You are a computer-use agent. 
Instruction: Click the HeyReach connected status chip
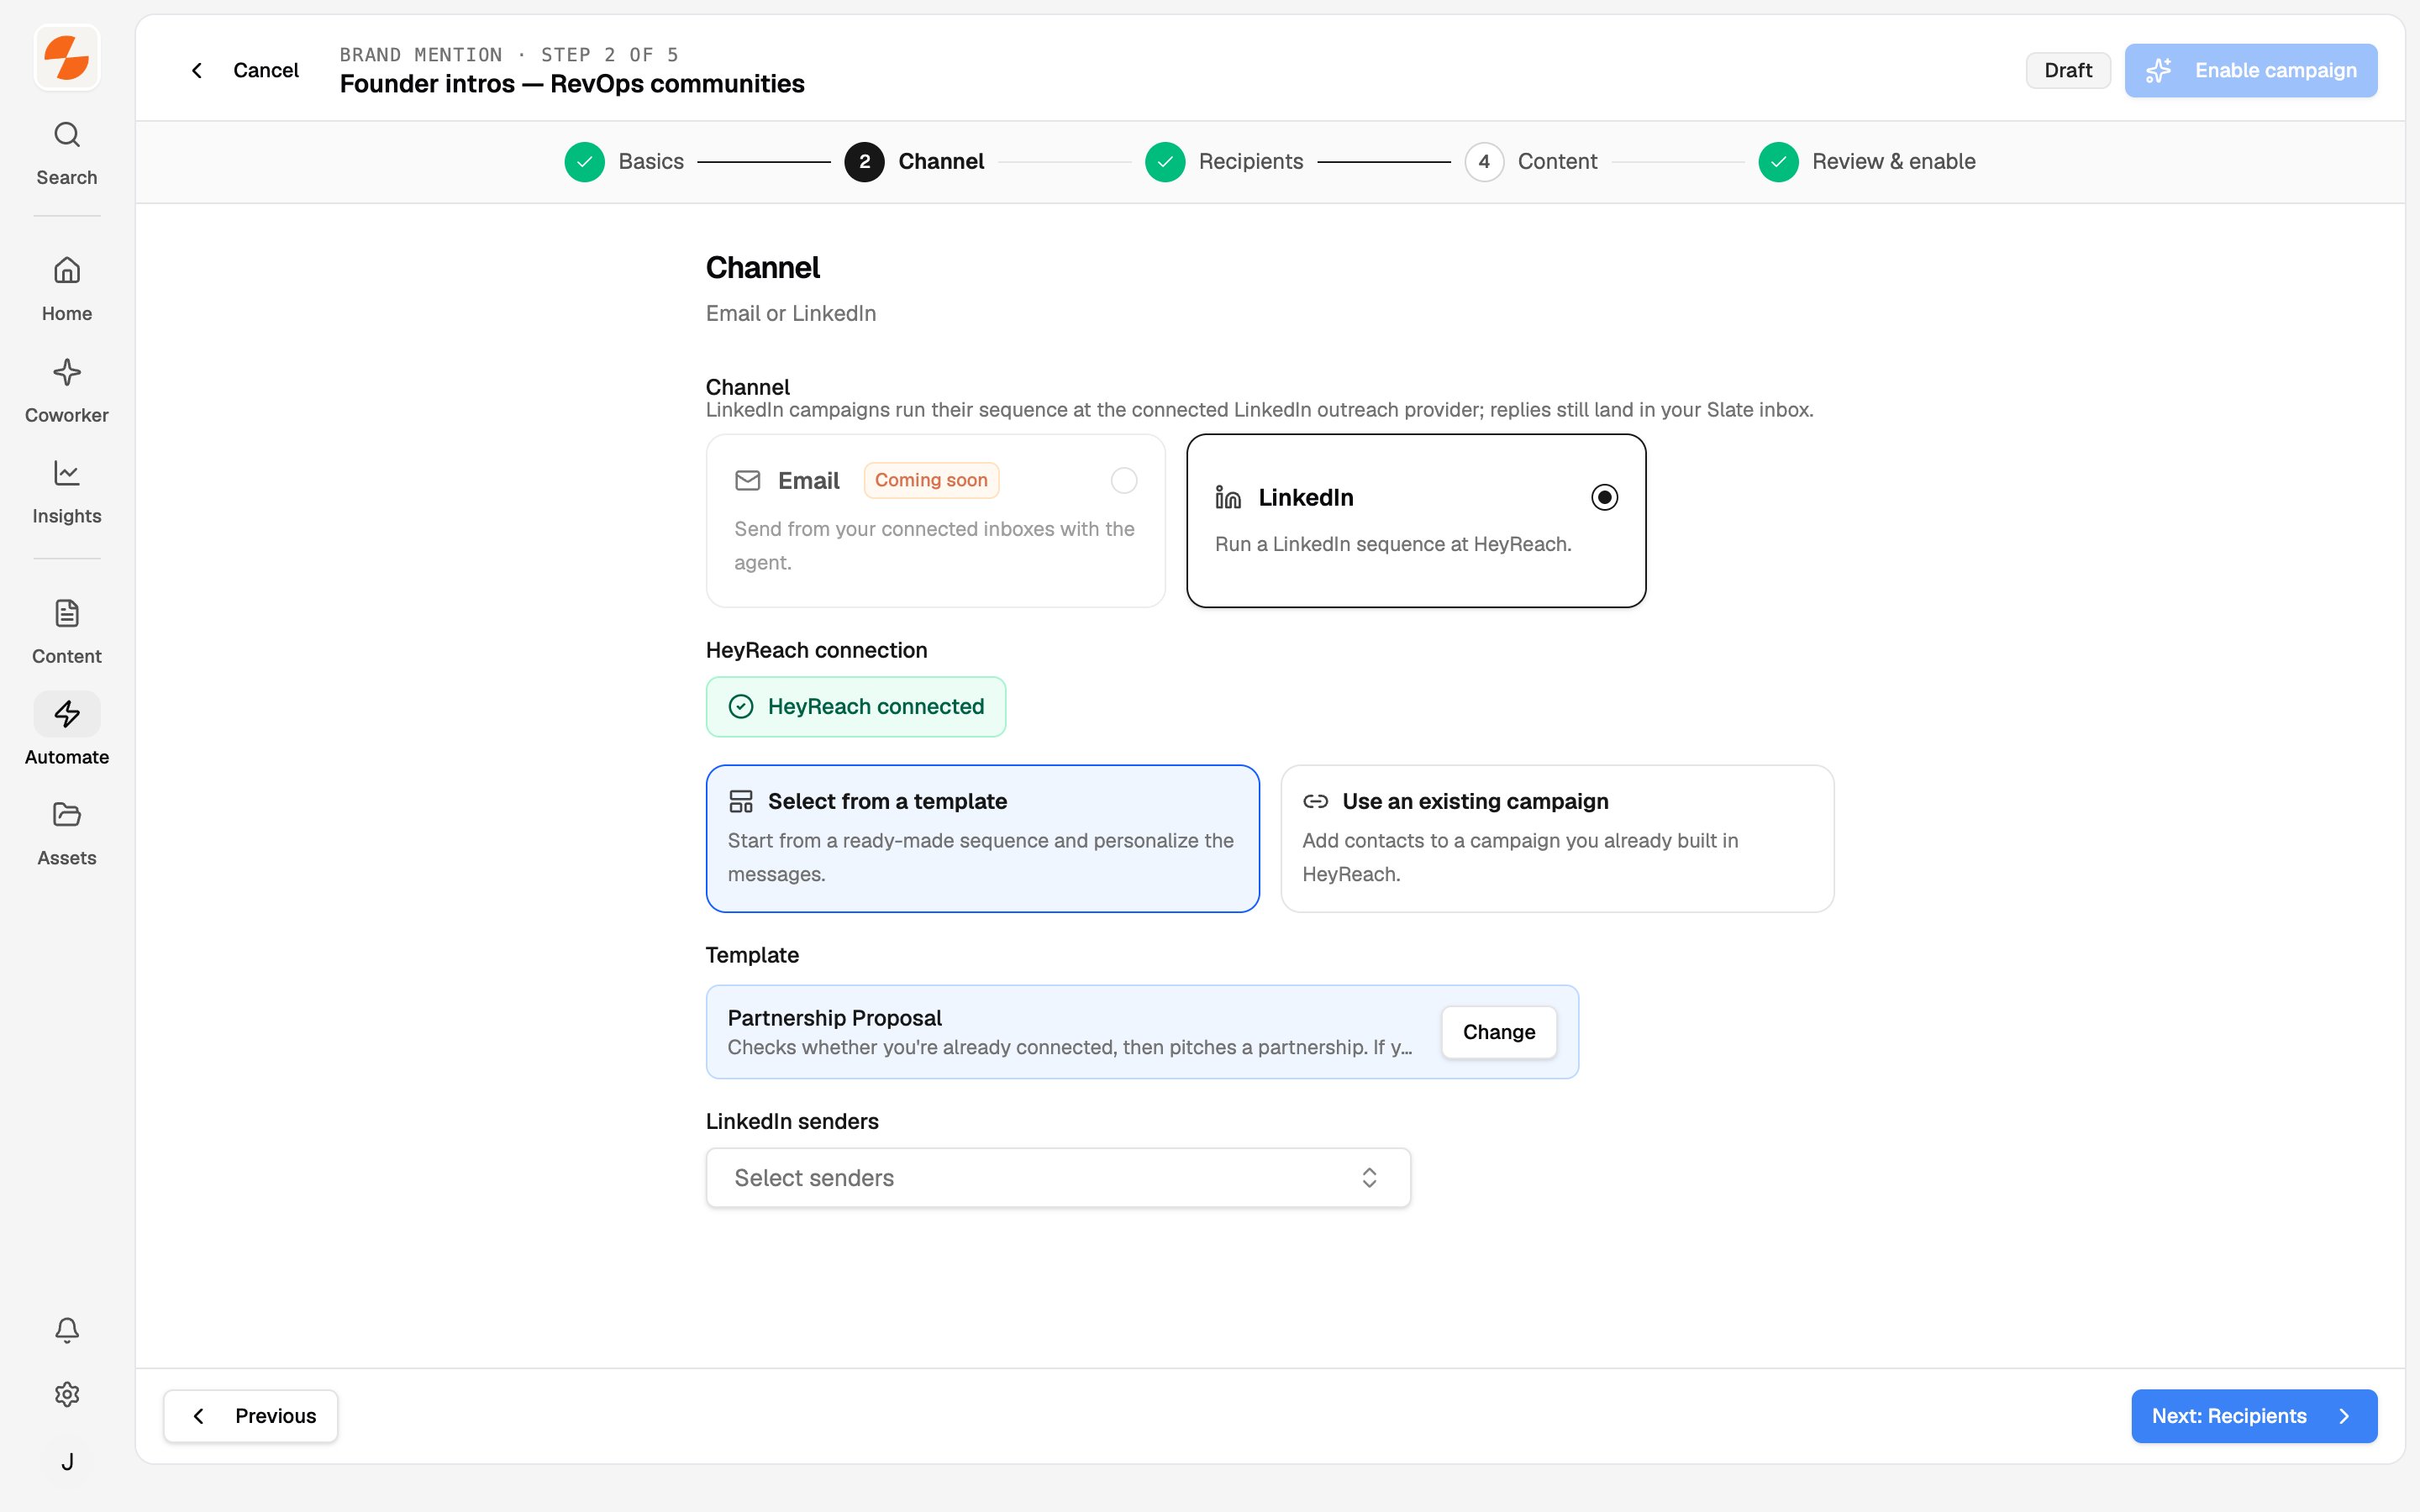(856, 707)
